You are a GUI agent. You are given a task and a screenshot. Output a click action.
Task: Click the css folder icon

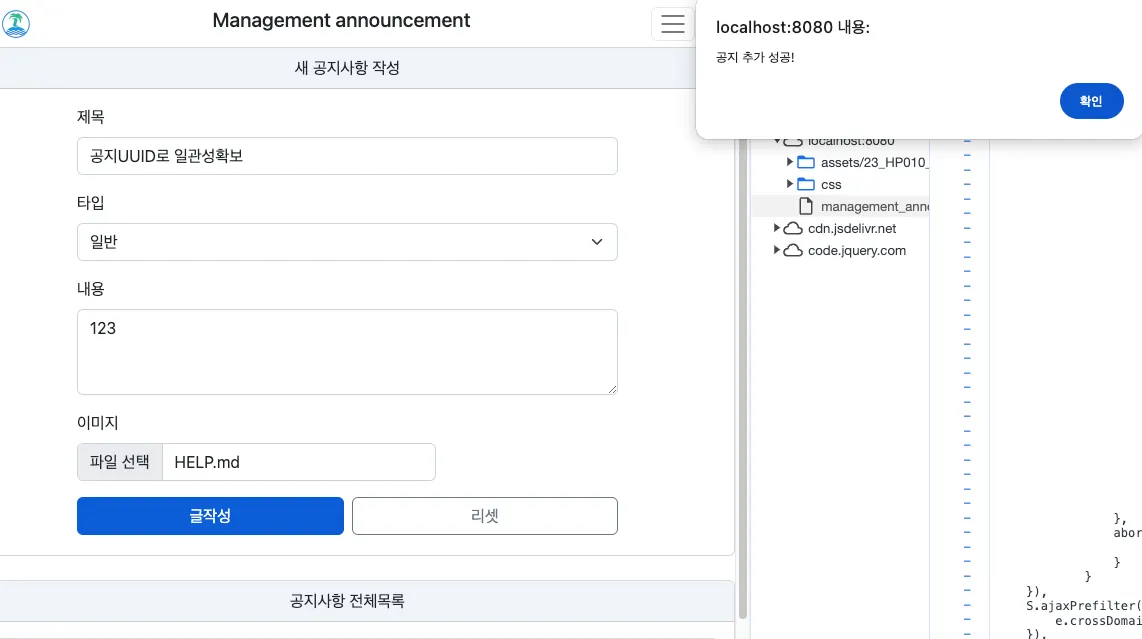tap(806, 184)
